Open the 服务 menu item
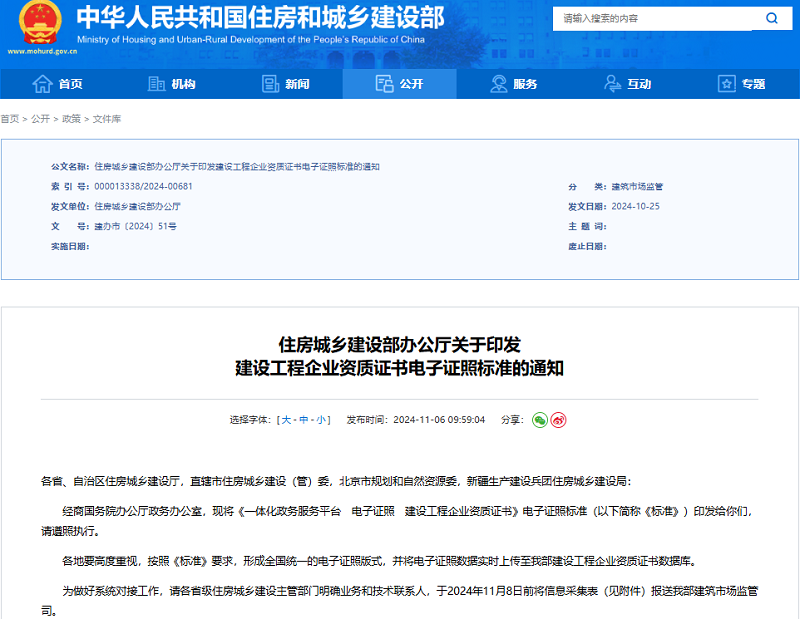Screen dimensions: 800x619 click(516, 84)
